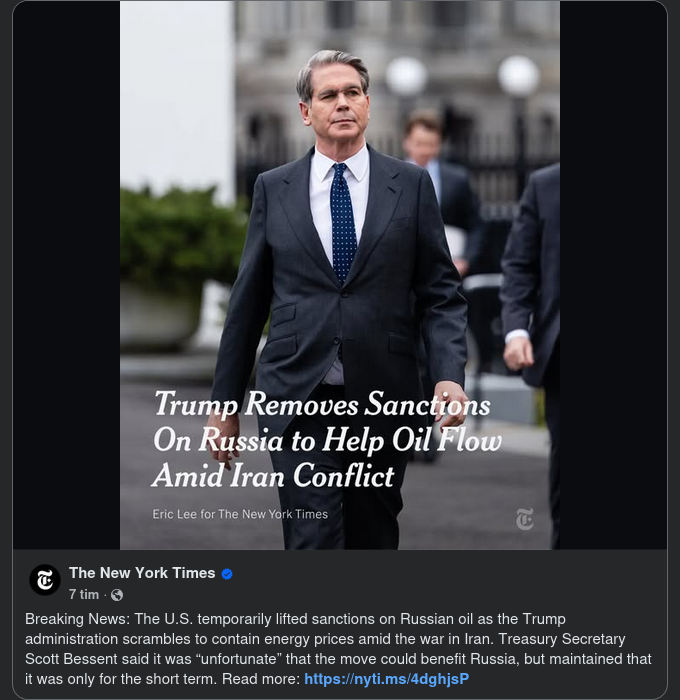Screen dimensions: 680x700
Task: Open the "7 tim" post timestamp
Action: [x=84, y=595]
